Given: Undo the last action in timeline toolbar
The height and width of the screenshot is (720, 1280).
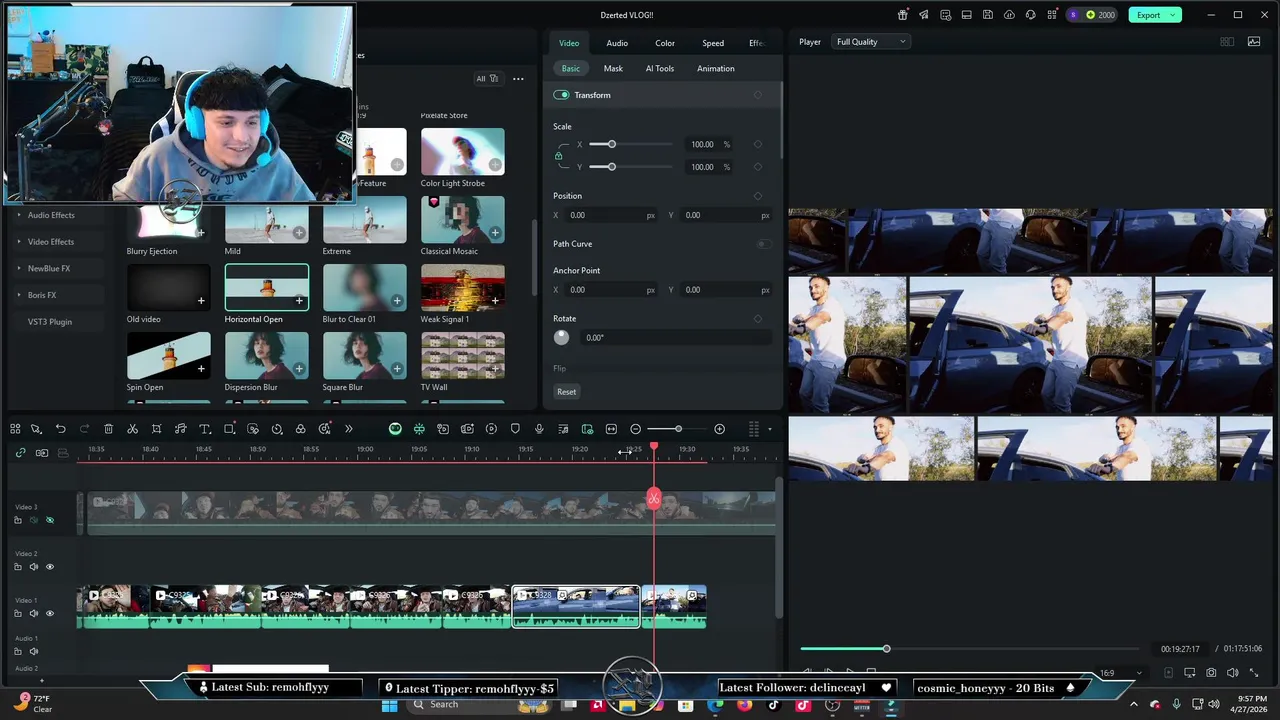Looking at the screenshot, I should pyautogui.click(x=60, y=429).
